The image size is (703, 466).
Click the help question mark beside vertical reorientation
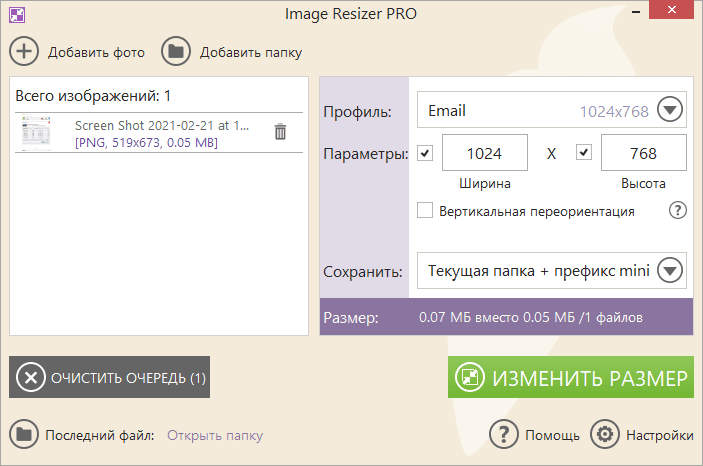pos(677,211)
